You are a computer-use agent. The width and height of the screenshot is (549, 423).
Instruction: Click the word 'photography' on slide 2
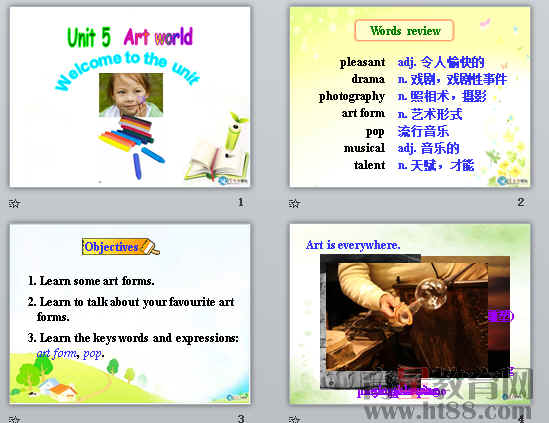coord(352,96)
